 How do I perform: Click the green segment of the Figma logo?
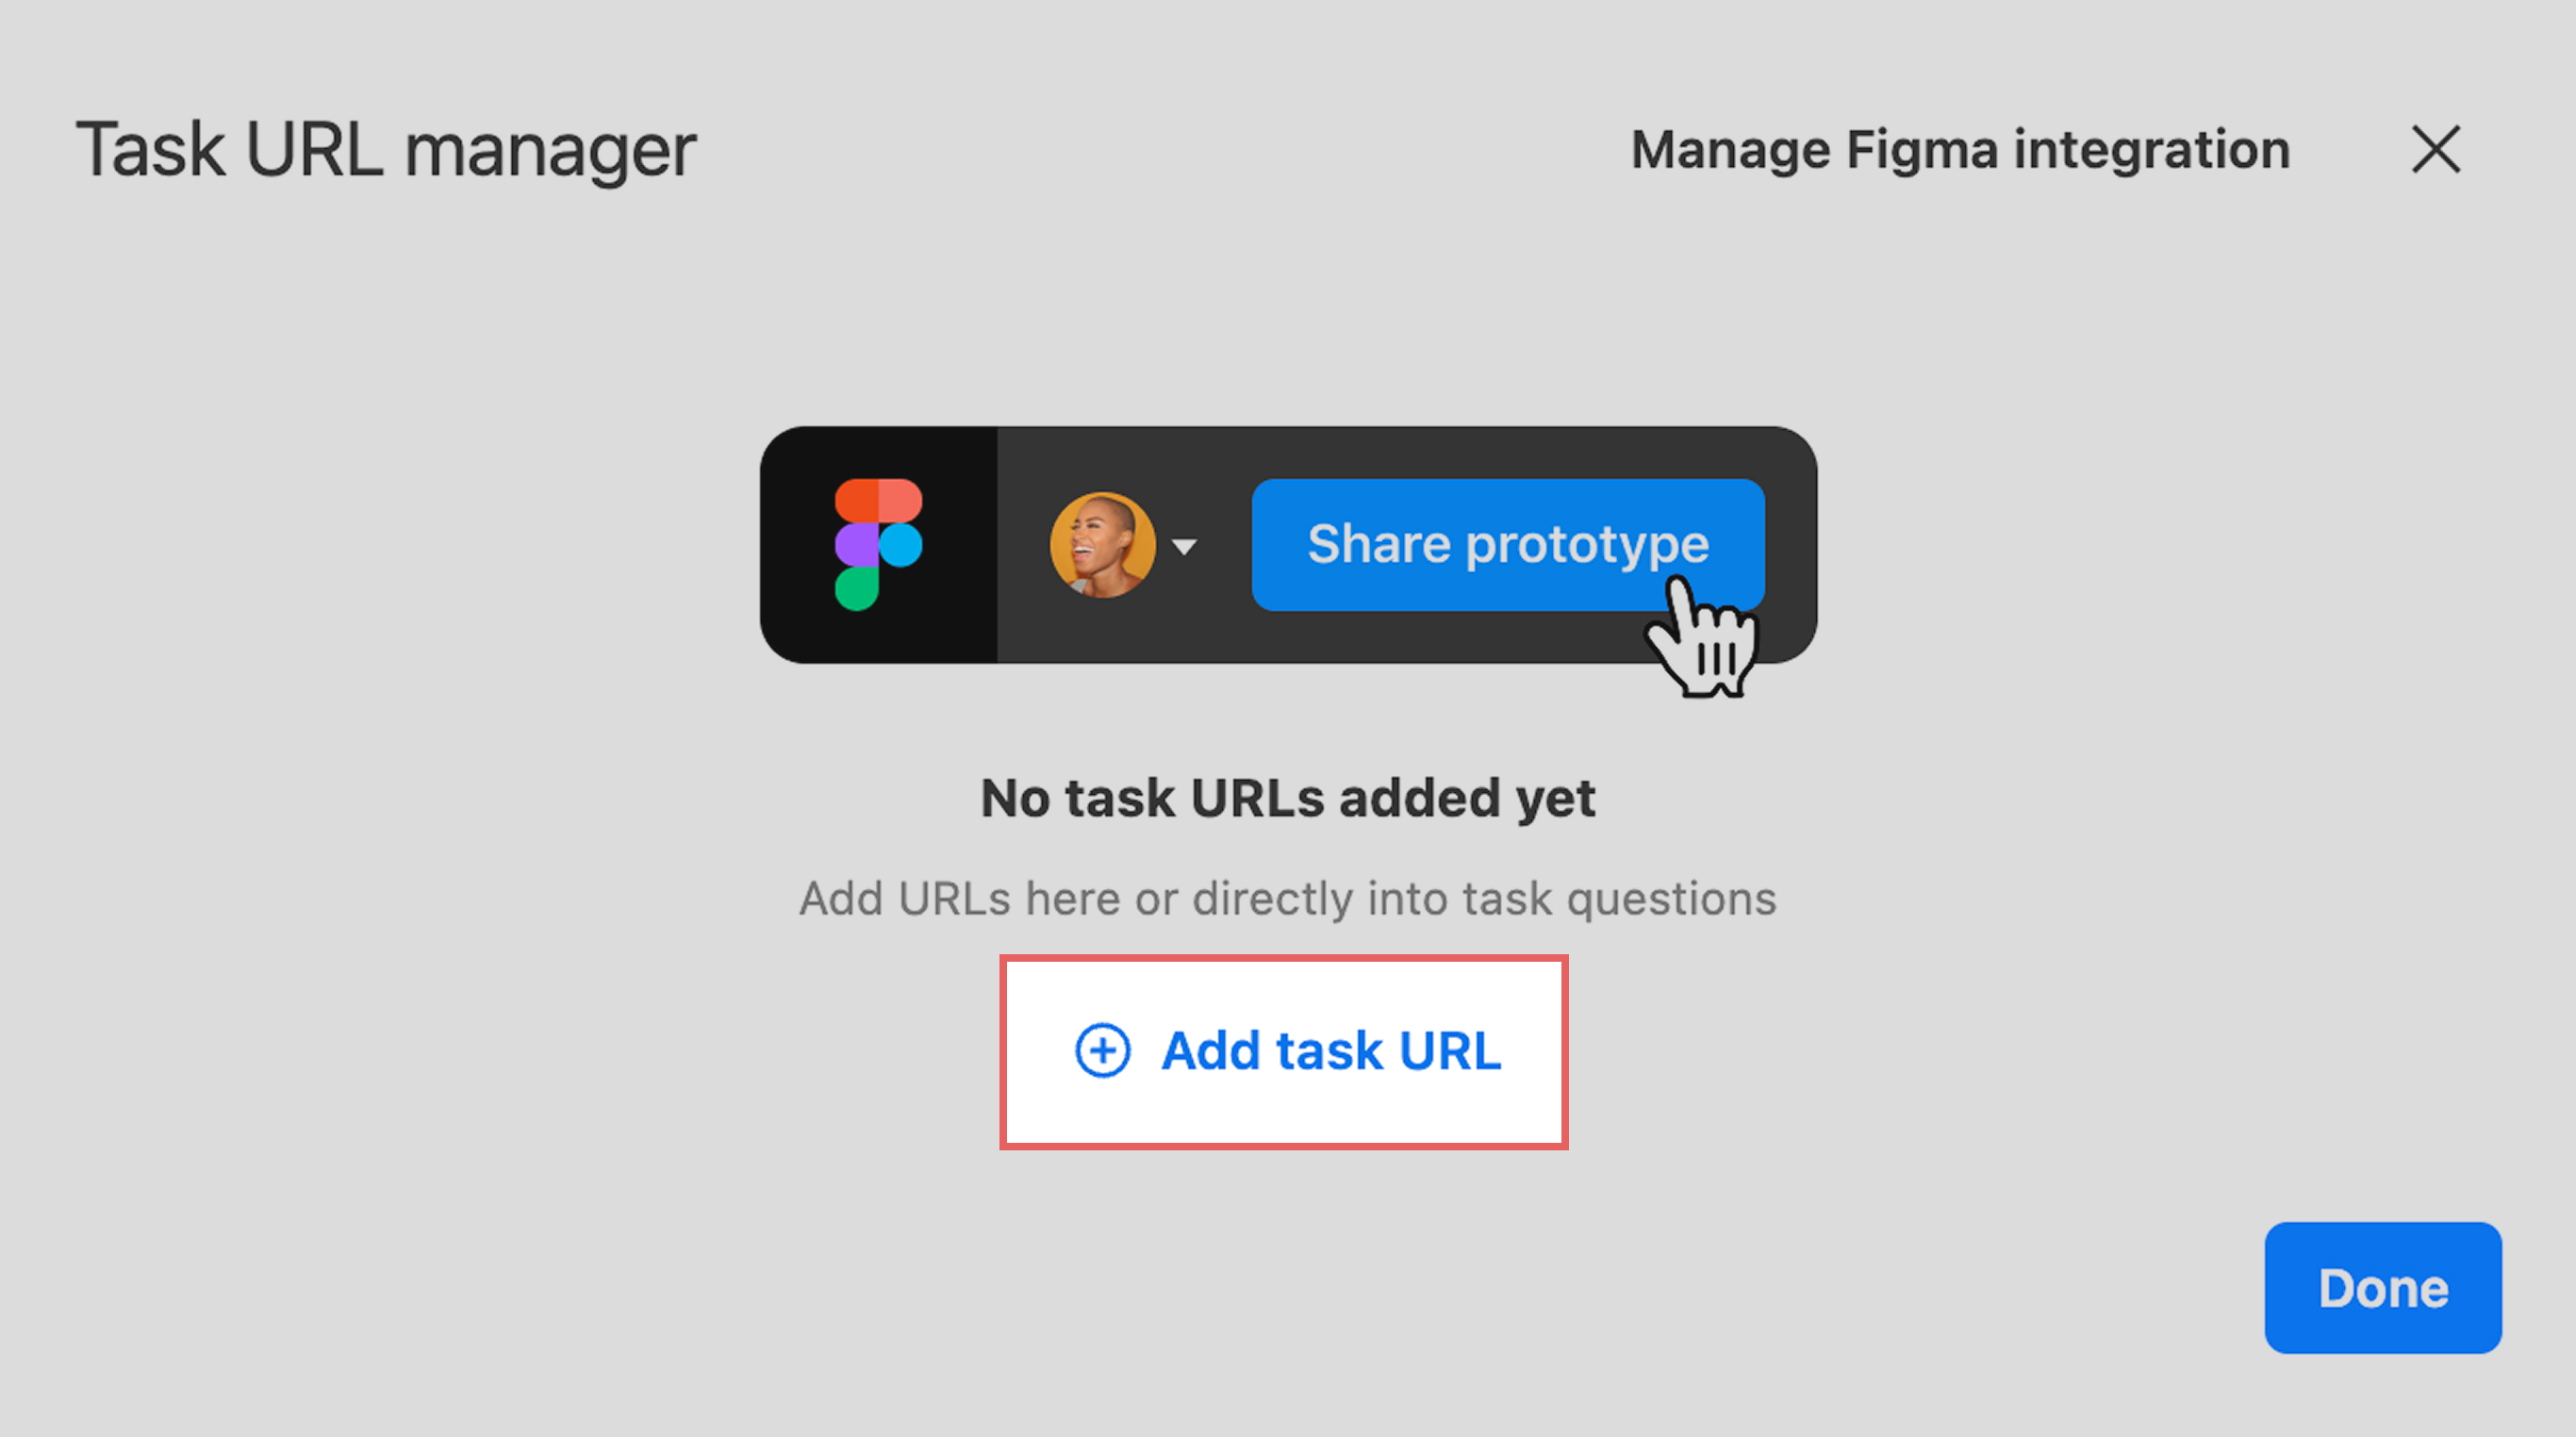(856, 589)
